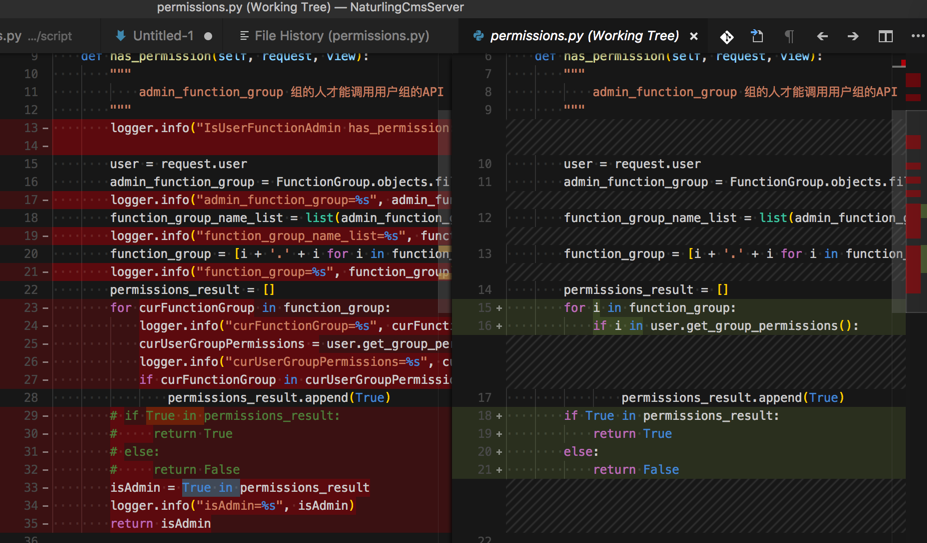This screenshot has height=543, width=927.
Task: Click line number 13 in left pane gutter
Action: [31, 128]
